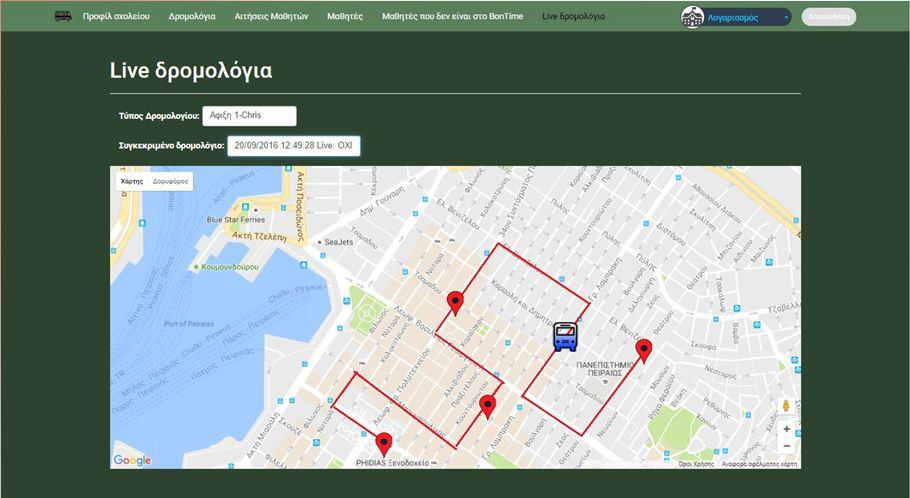Expand the Λογαριασμός account dropdown
Viewport: 910px width, 498px height.
(748, 17)
